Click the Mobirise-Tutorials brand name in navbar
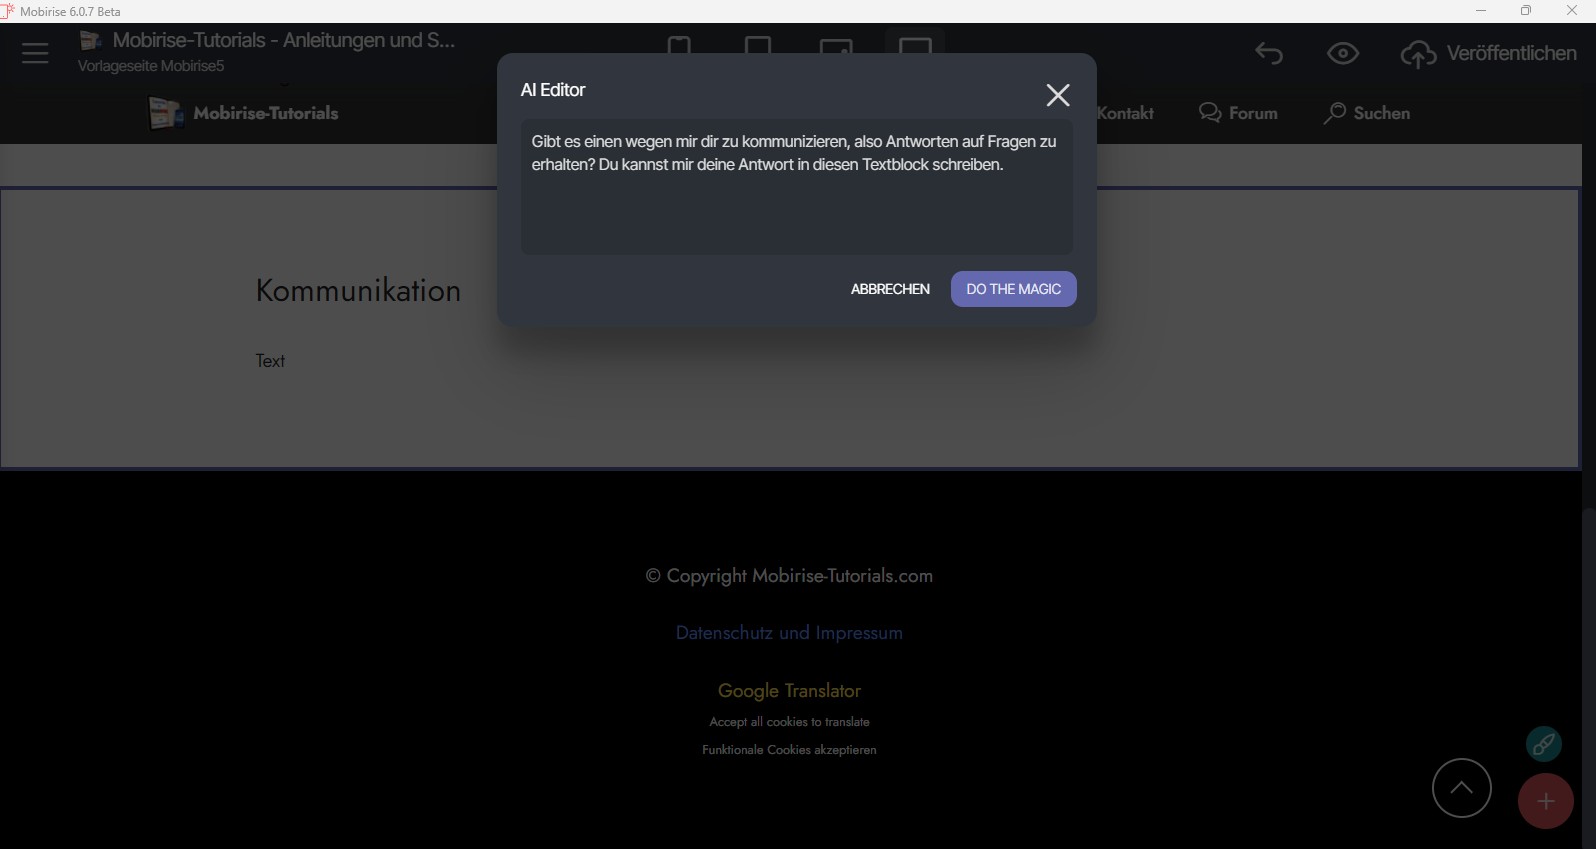The width and height of the screenshot is (1596, 849). click(266, 113)
